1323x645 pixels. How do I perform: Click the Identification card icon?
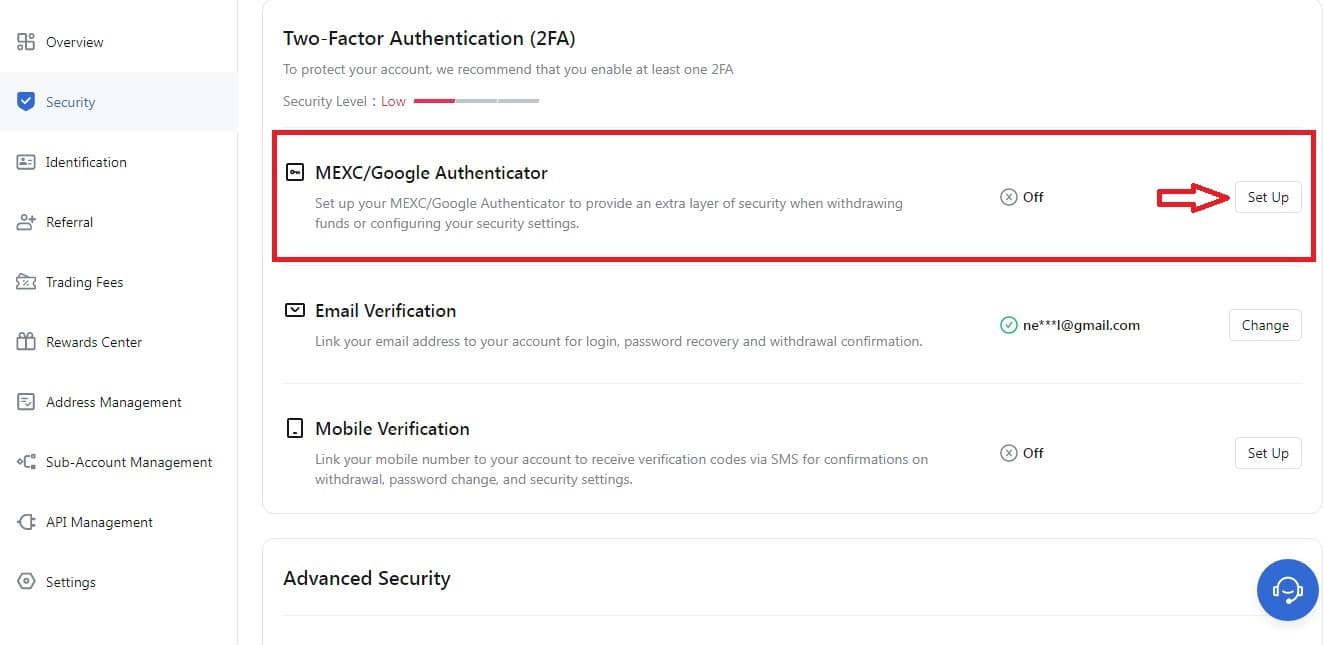tap(26, 162)
